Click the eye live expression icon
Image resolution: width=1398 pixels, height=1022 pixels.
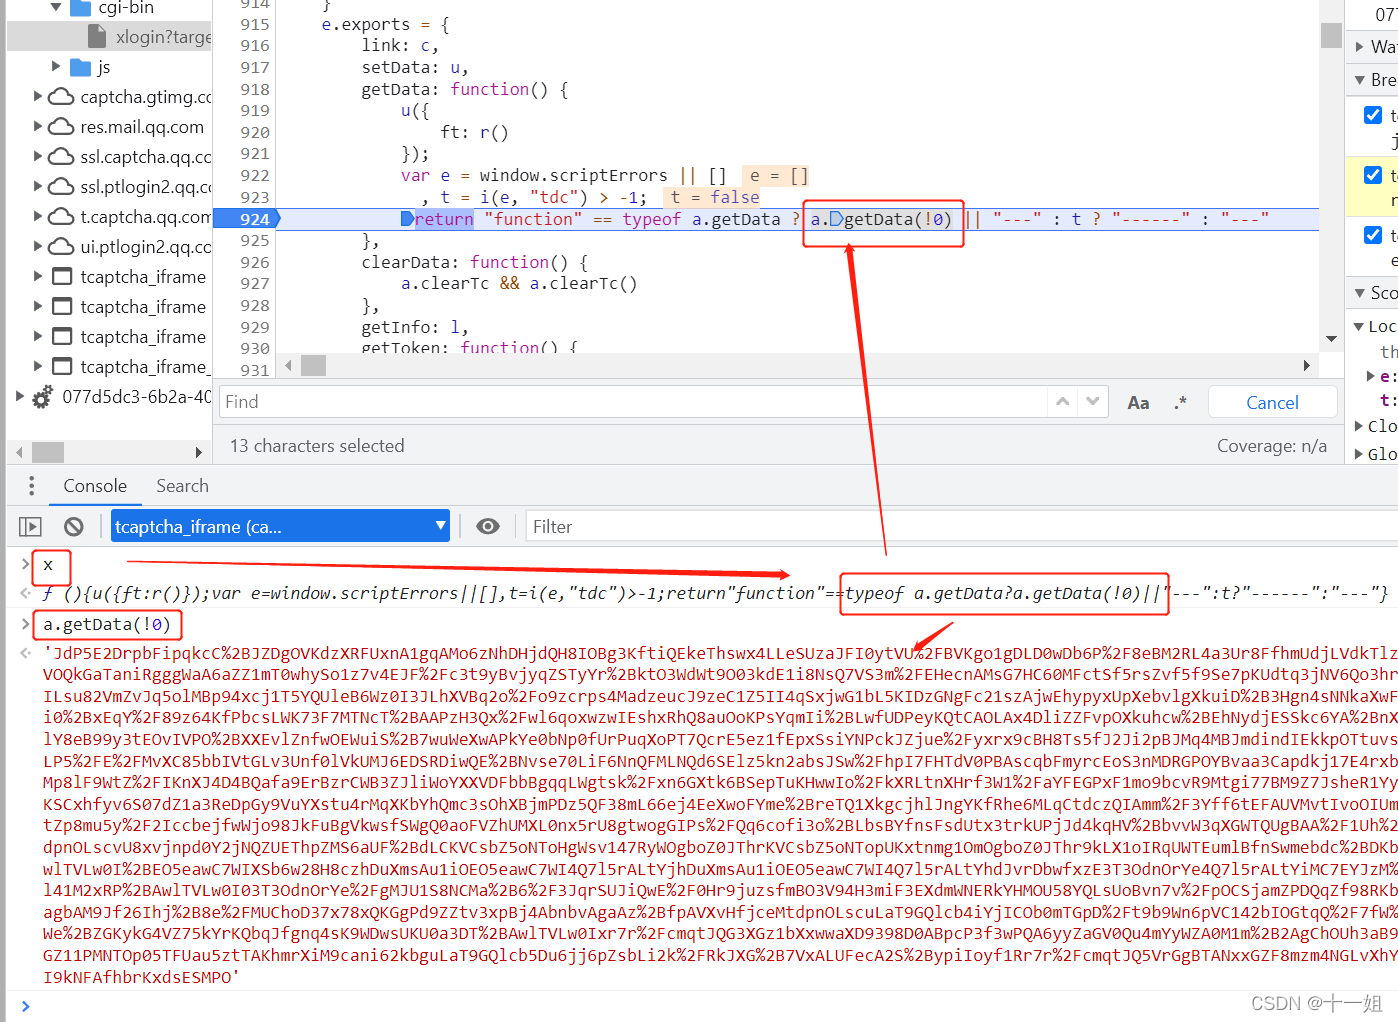coord(488,526)
